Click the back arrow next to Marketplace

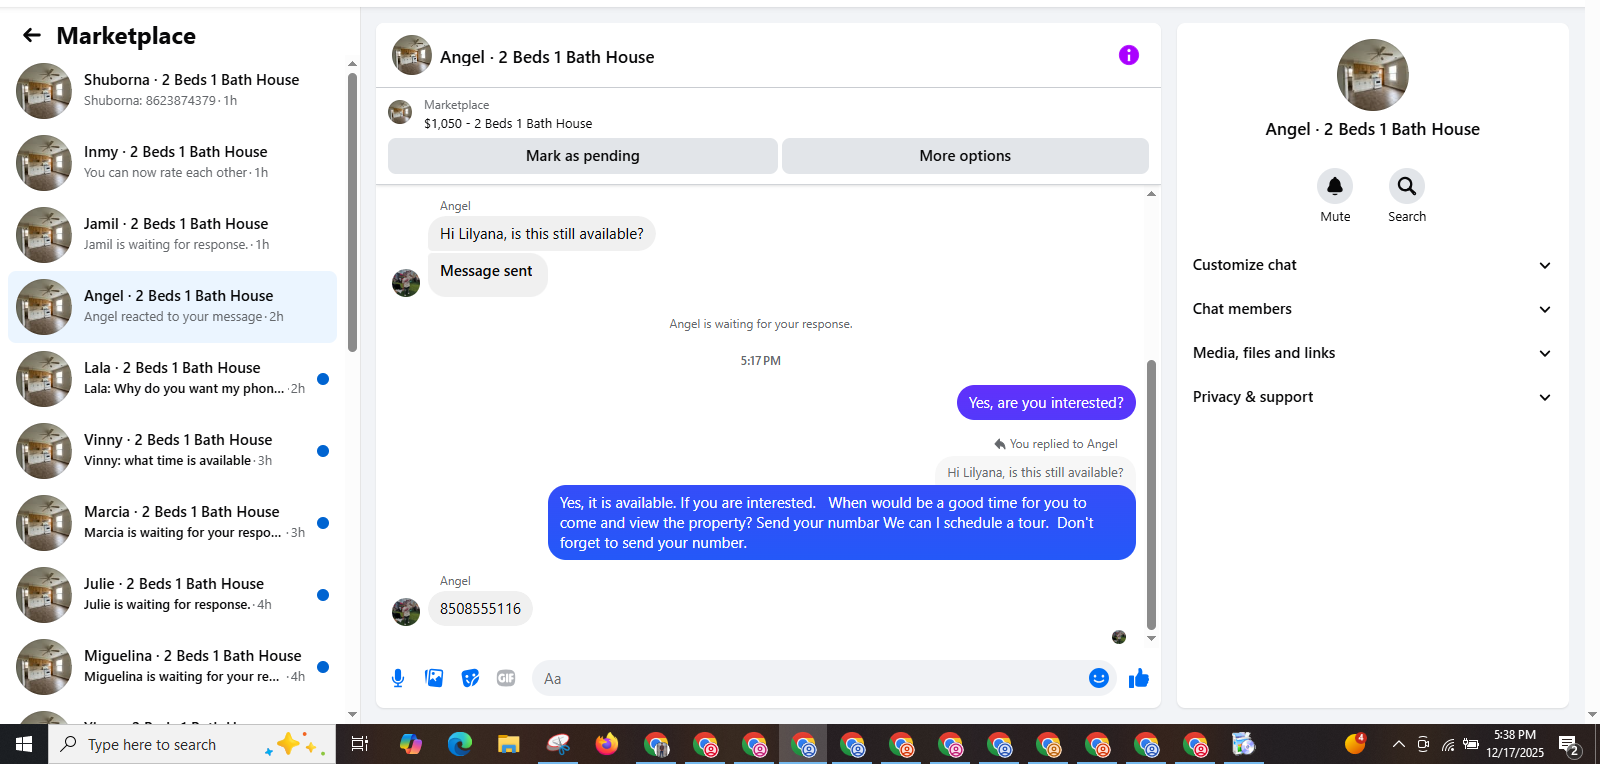point(32,36)
